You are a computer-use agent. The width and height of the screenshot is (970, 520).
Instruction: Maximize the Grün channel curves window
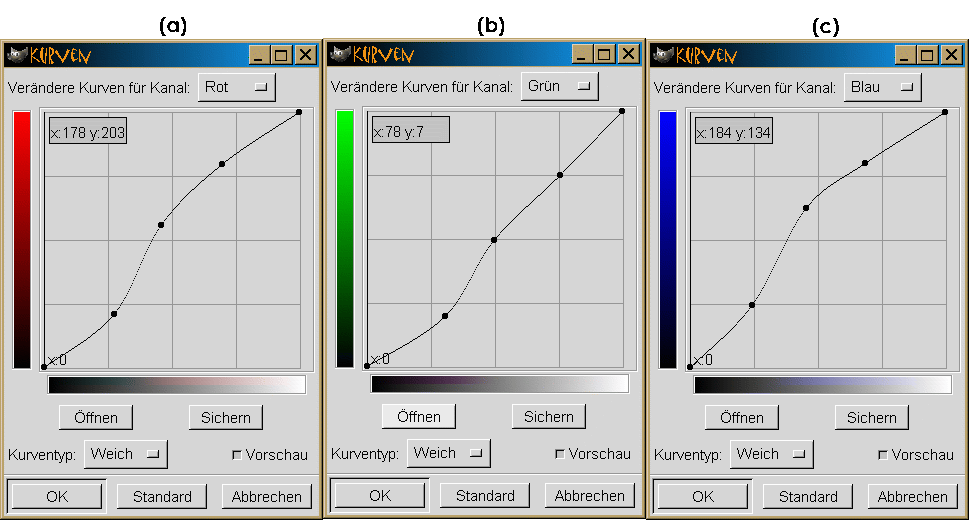pyautogui.click(x=604, y=54)
